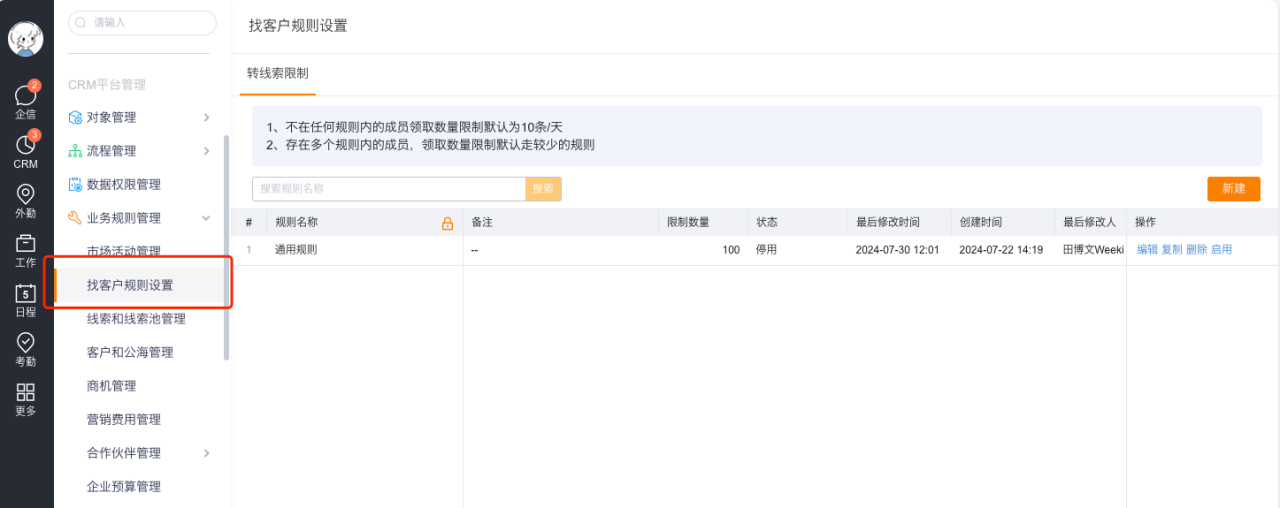Click the CRM平台管理 heading
This screenshot has height=508, width=1280.
(x=107, y=85)
